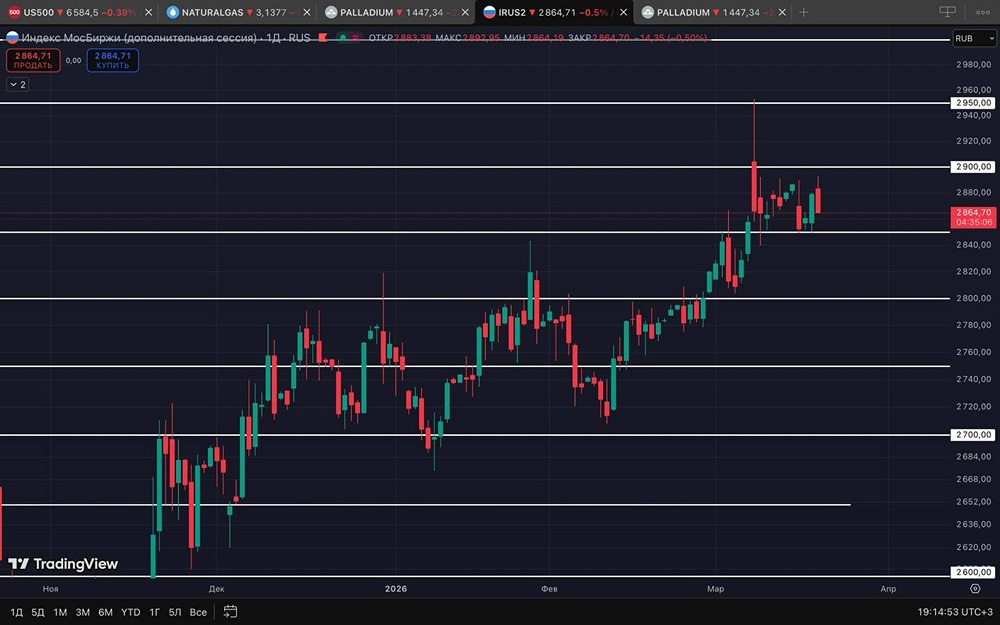
Task: Show all data with Все range
Action: tap(198, 612)
